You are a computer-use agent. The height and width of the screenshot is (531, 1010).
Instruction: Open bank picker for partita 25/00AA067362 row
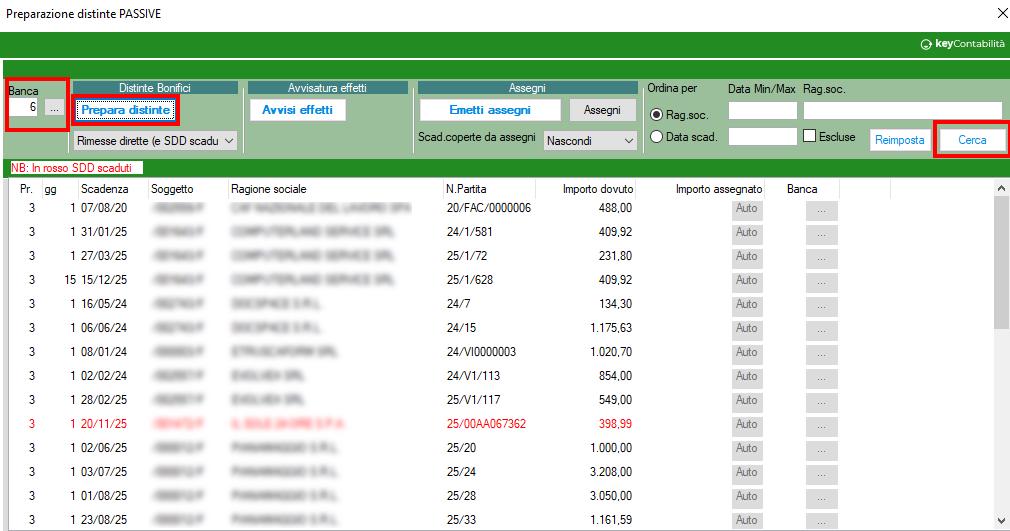821,425
